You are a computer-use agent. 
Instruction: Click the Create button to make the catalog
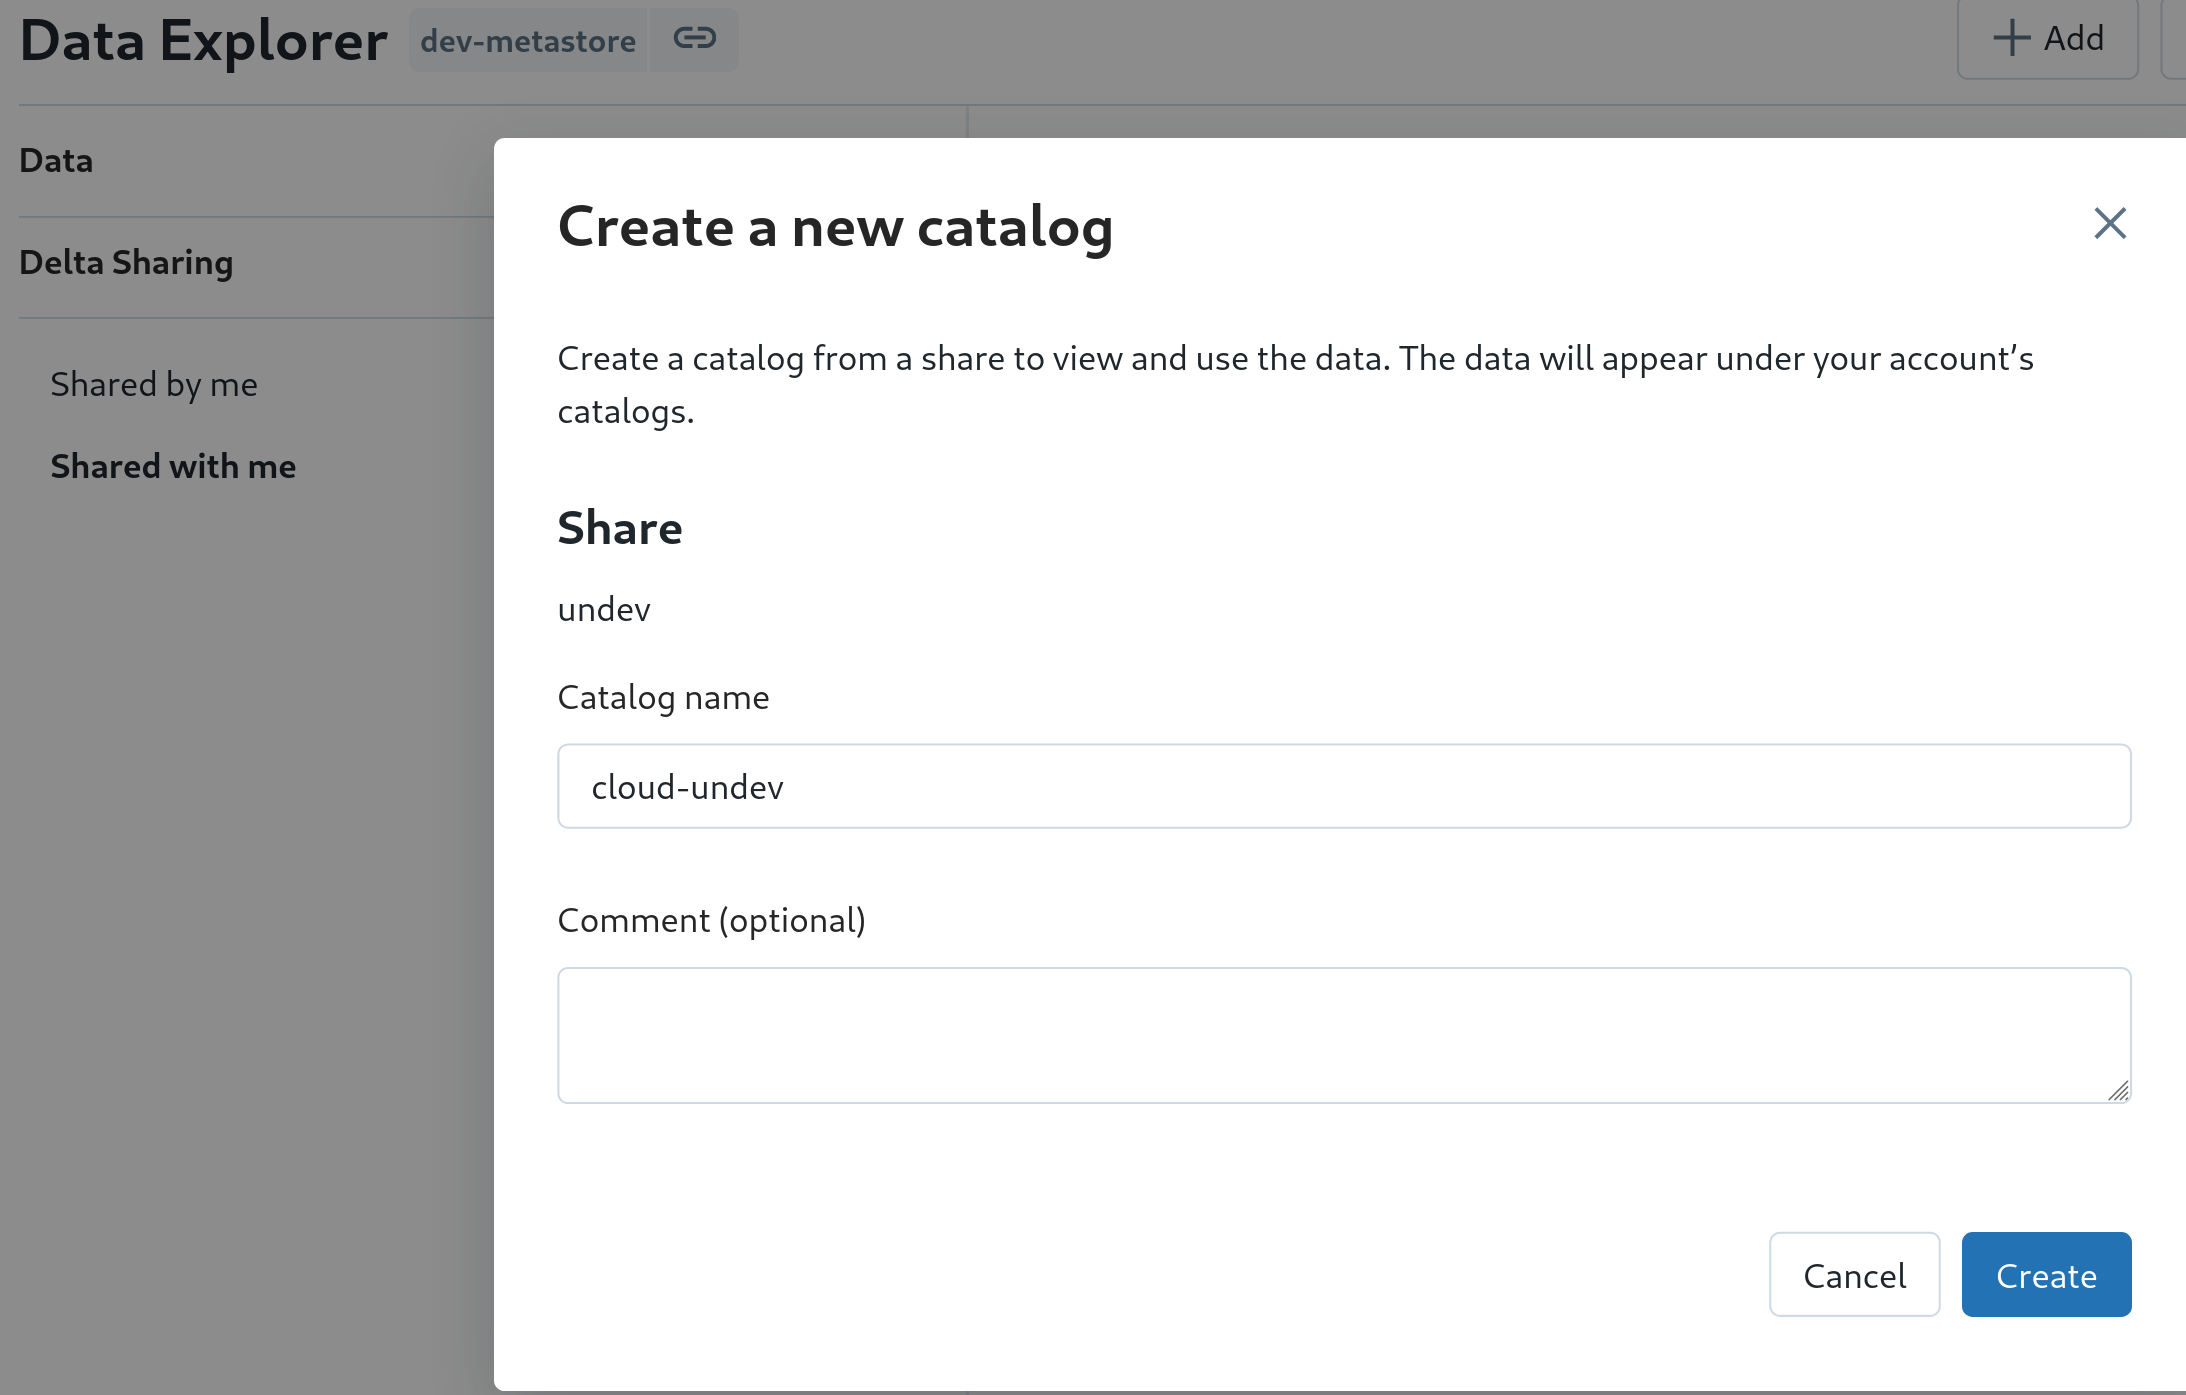[2045, 1274]
